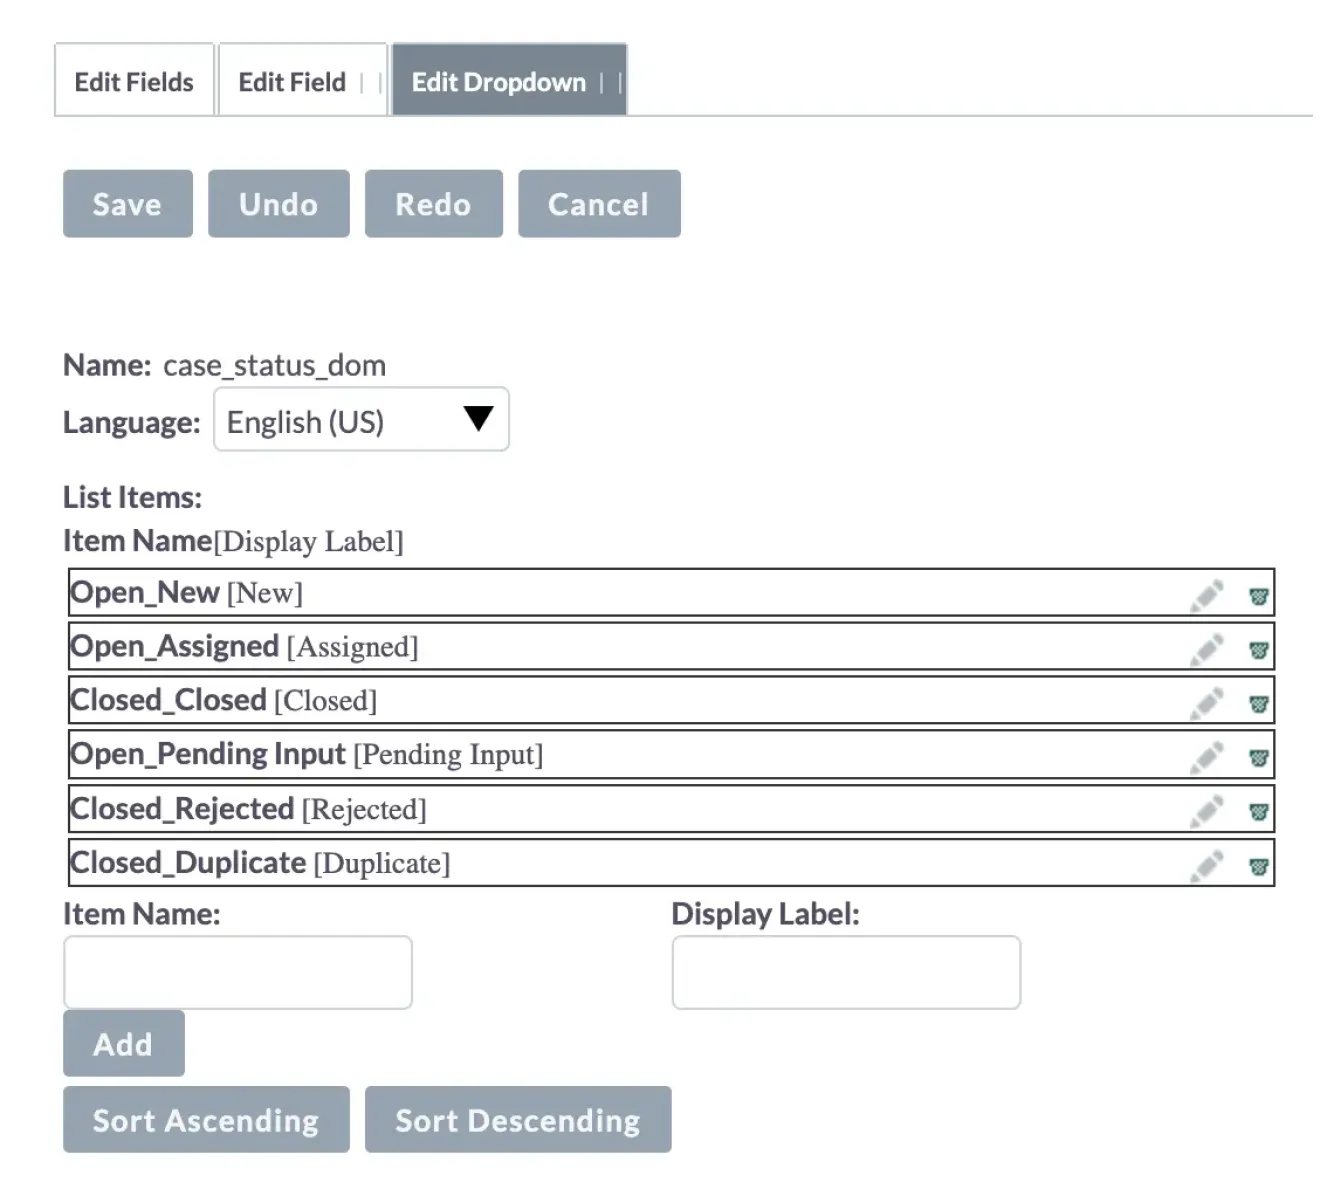Switch to the Edit Fields tab
The image size is (1320, 1189).
pyautogui.click(x=133, y=80)
